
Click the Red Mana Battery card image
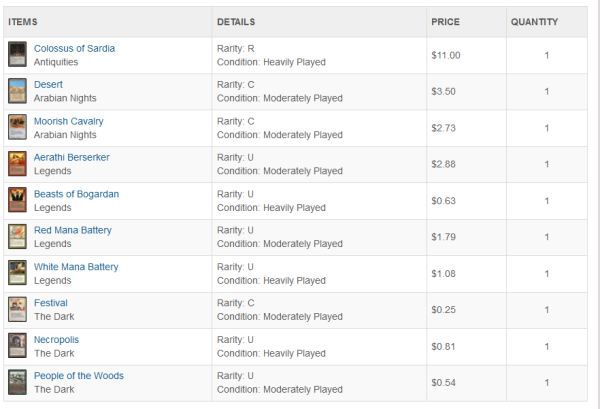(16, 237)
